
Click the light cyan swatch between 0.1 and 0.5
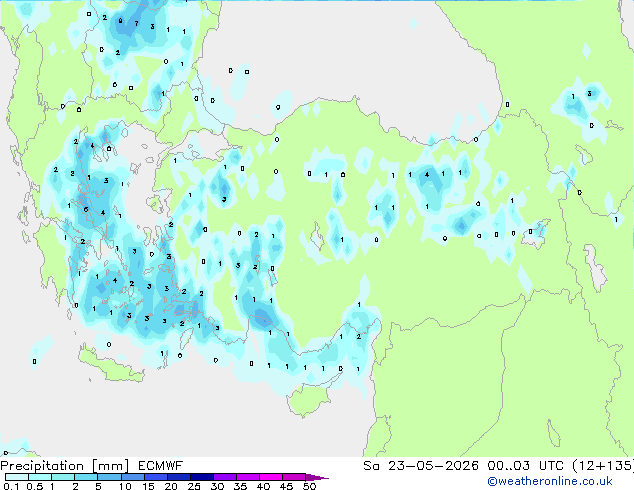tap(17, 477)
